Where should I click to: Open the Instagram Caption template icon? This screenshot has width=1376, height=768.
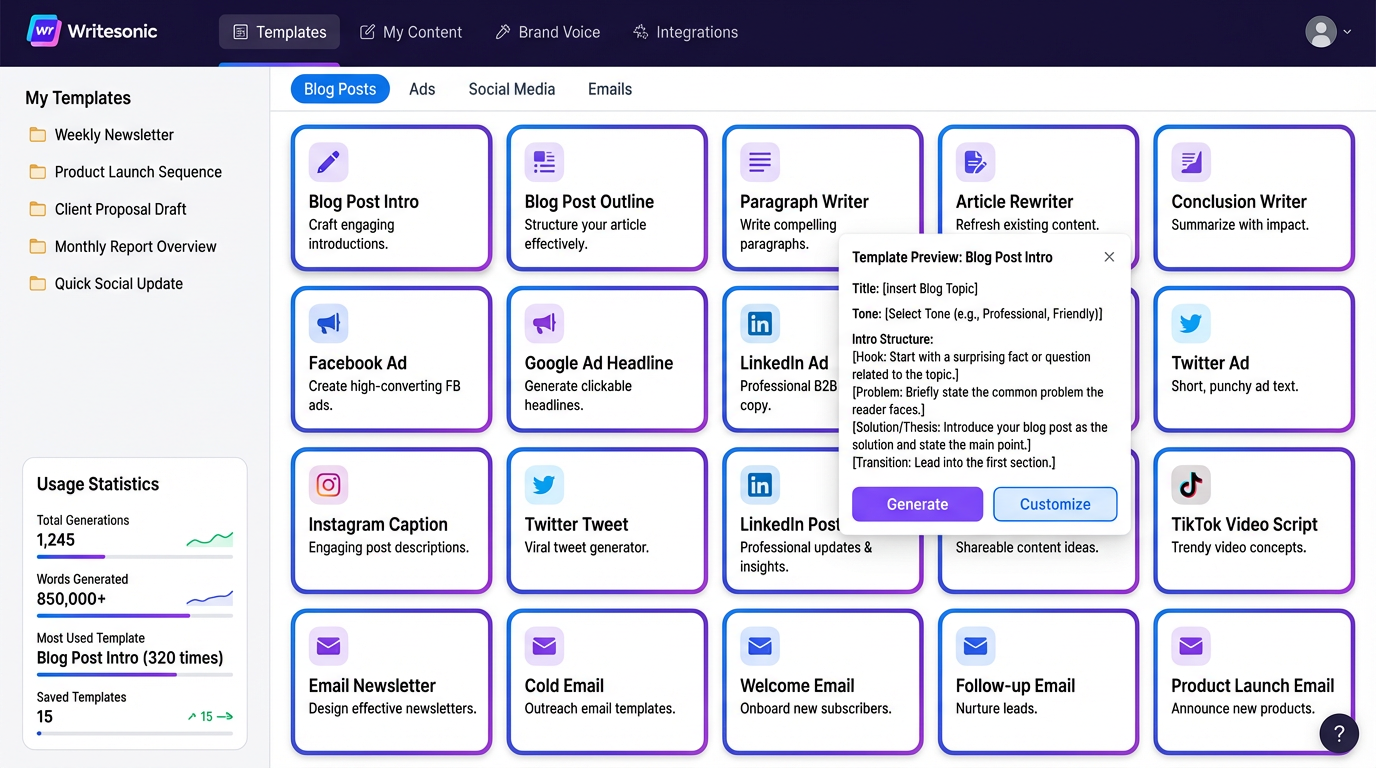tap(328, 484)
